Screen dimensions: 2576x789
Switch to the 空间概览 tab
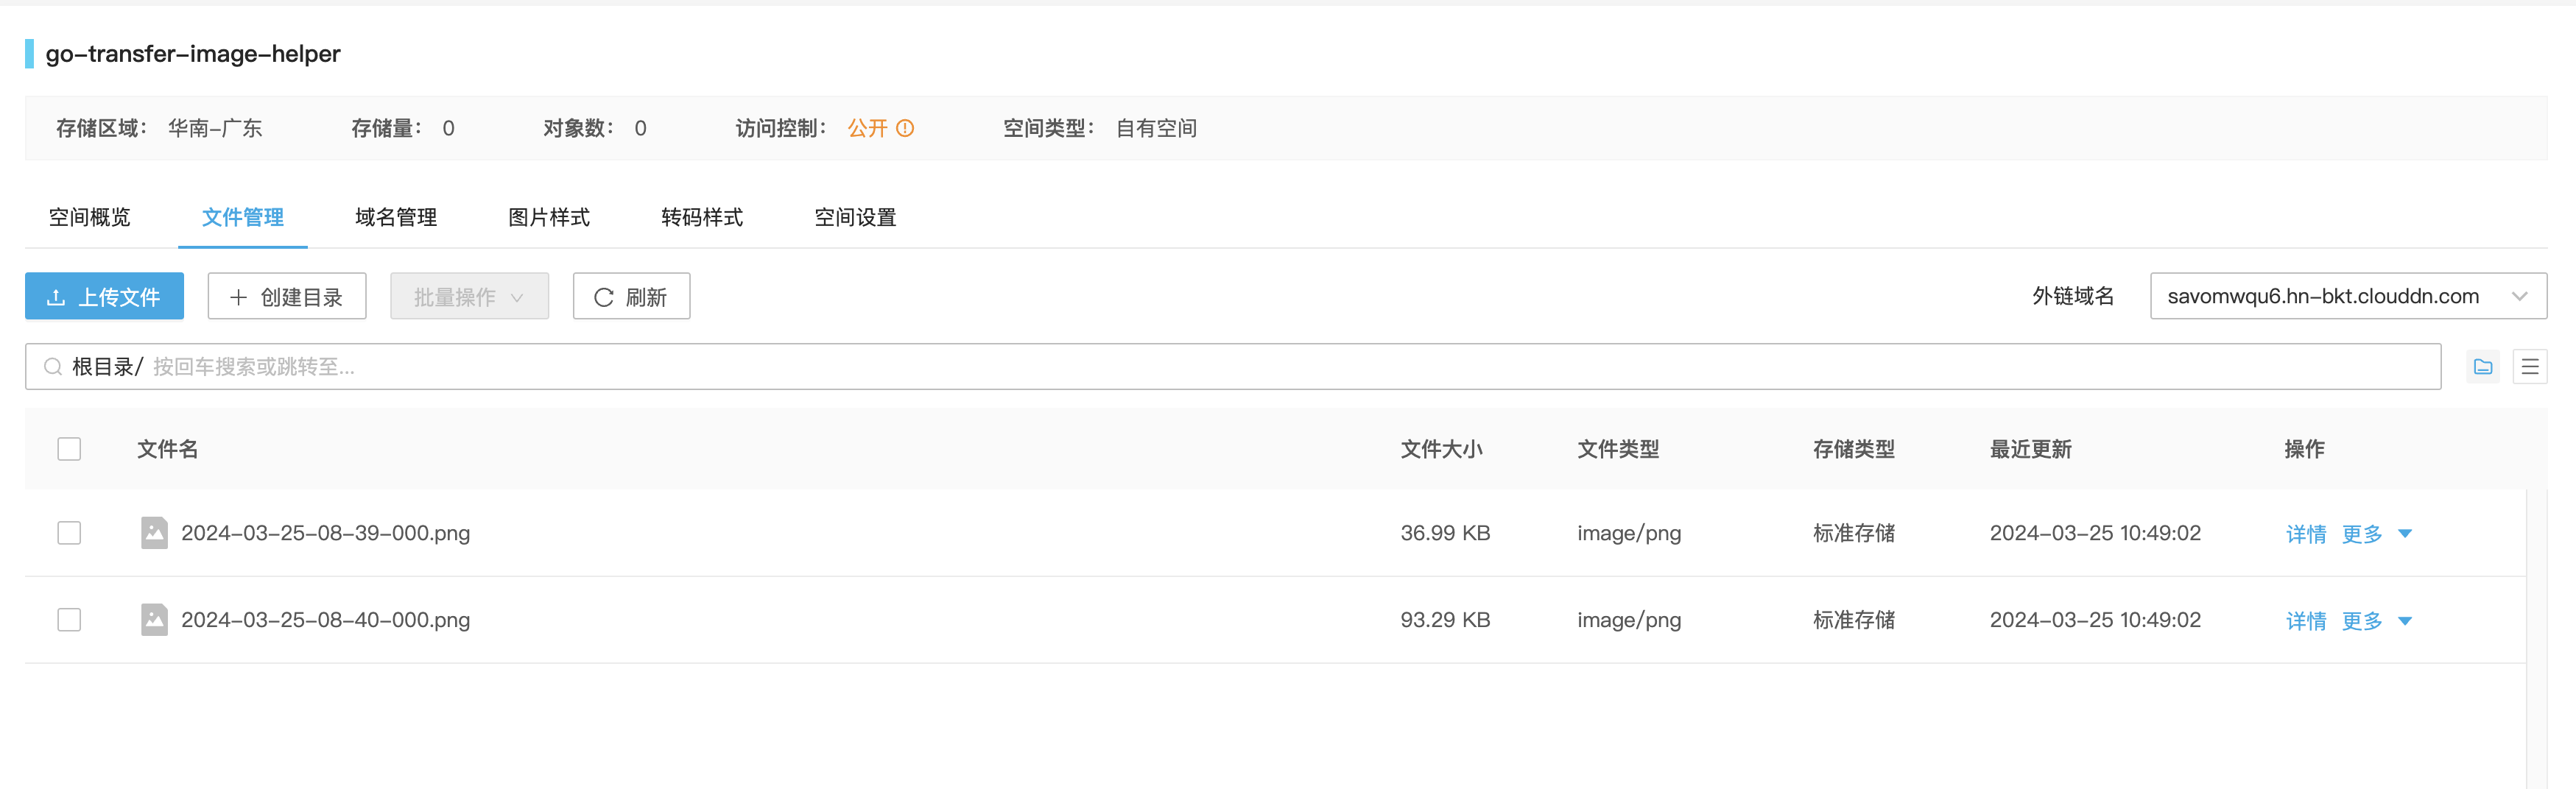point(89,217)
